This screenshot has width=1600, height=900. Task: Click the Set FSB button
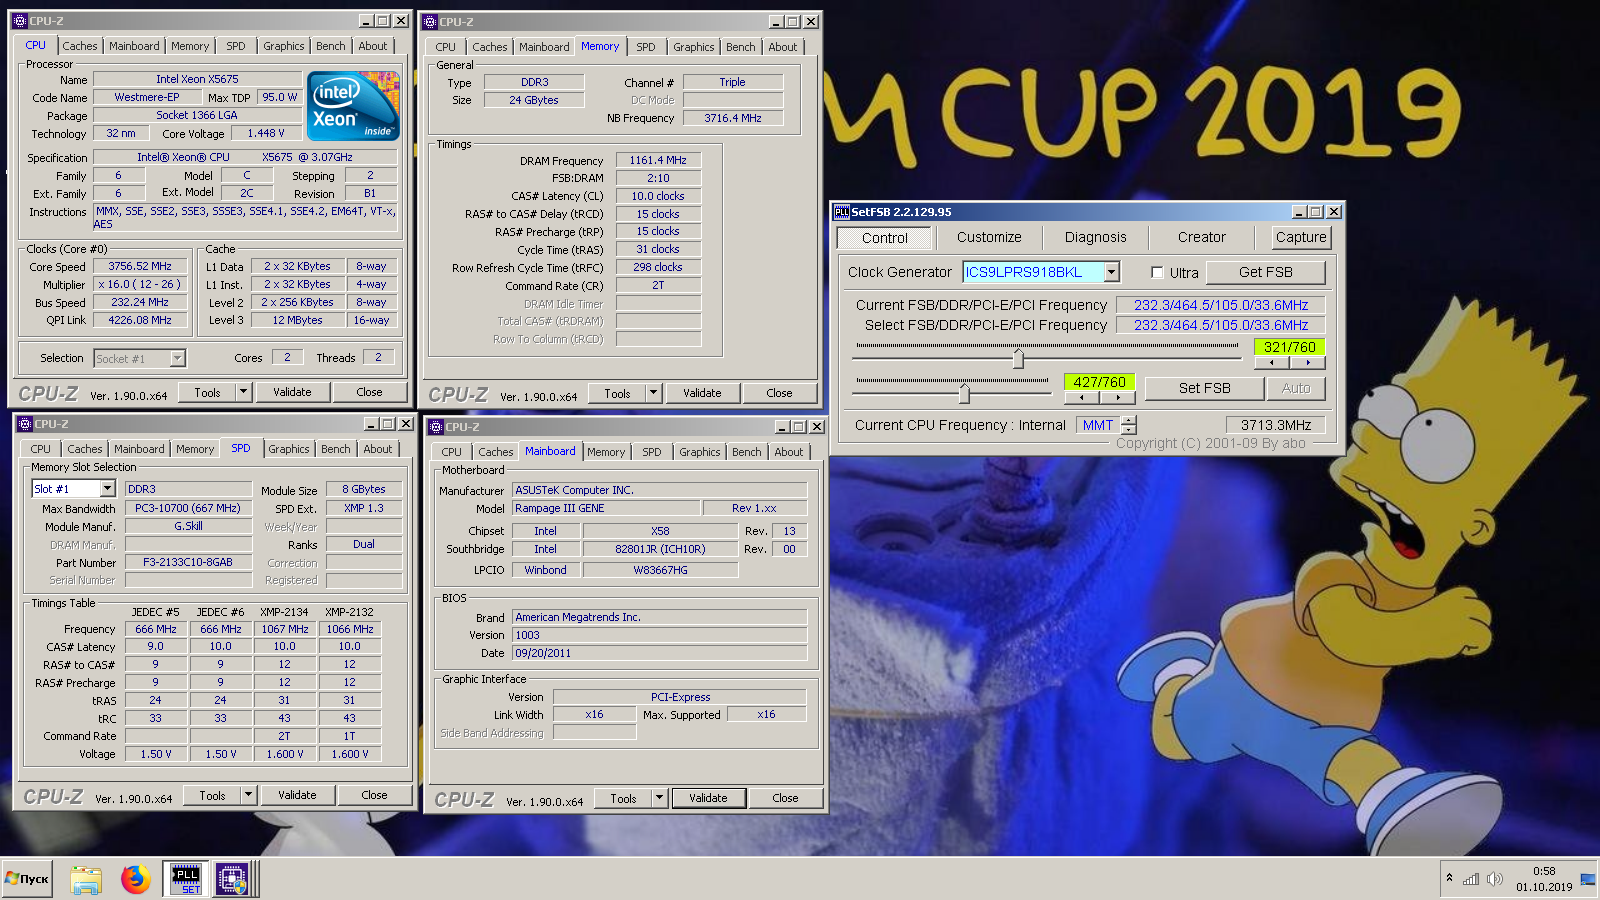pyautogui.click(x=1204, y=388)
